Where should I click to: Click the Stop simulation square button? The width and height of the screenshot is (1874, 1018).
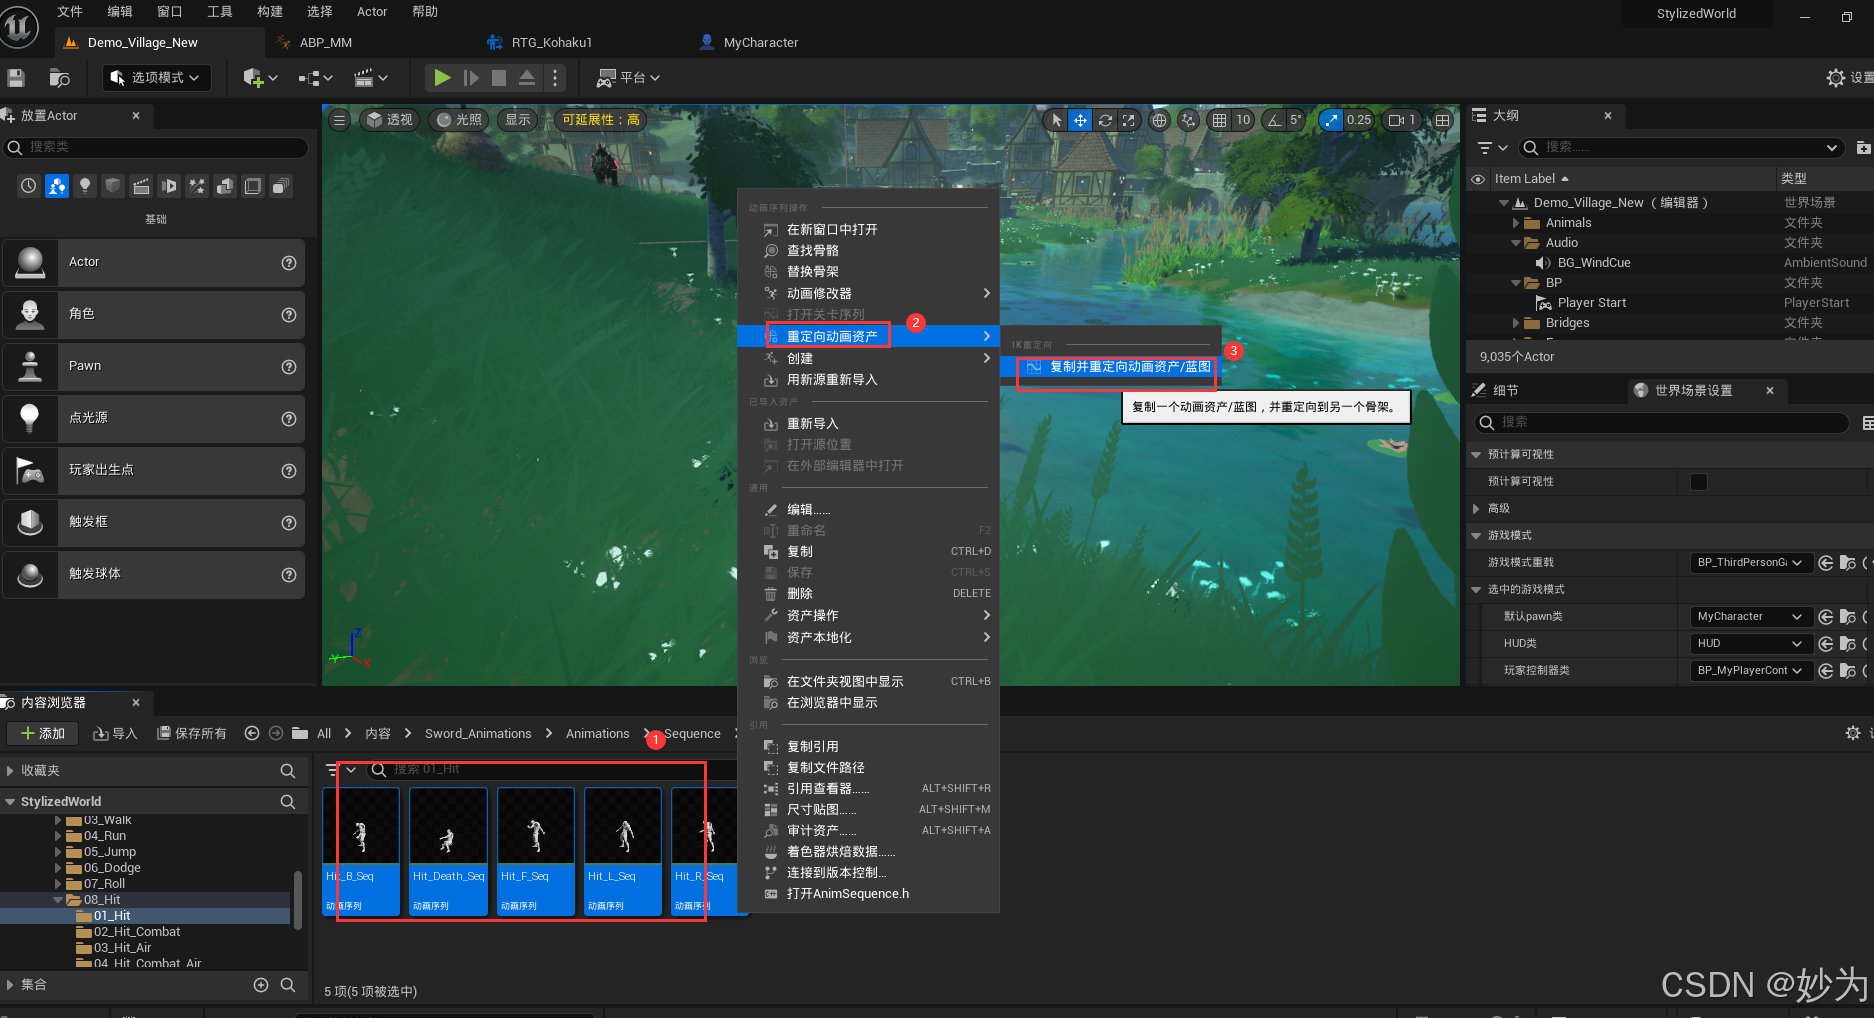(499, 77)
